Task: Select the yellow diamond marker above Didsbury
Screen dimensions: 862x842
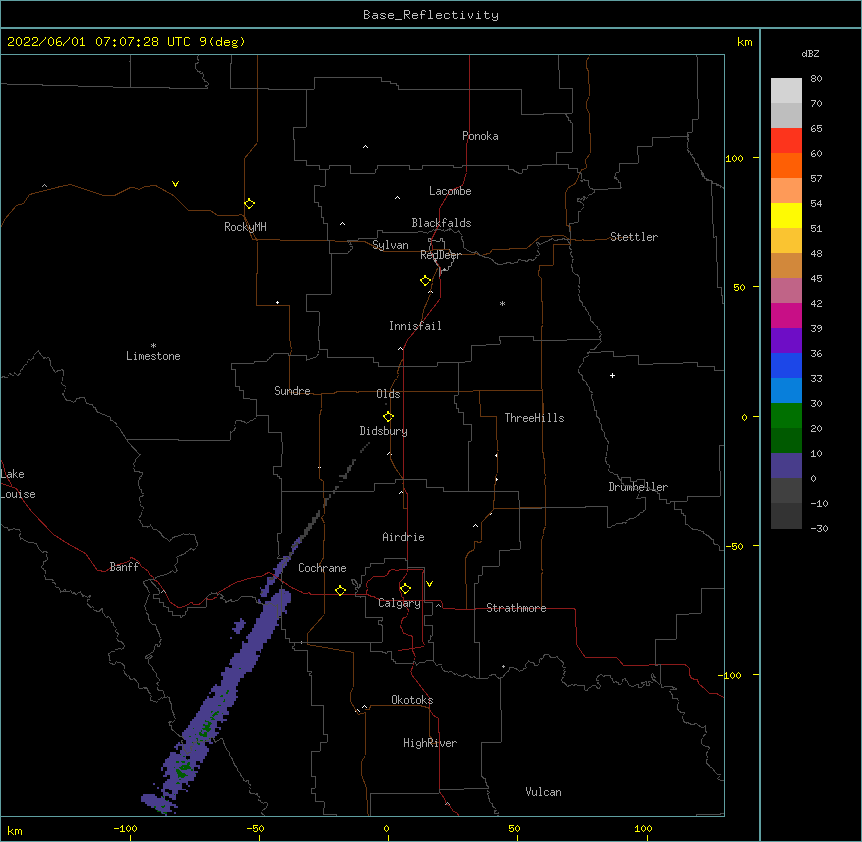Action: (388, 417)
